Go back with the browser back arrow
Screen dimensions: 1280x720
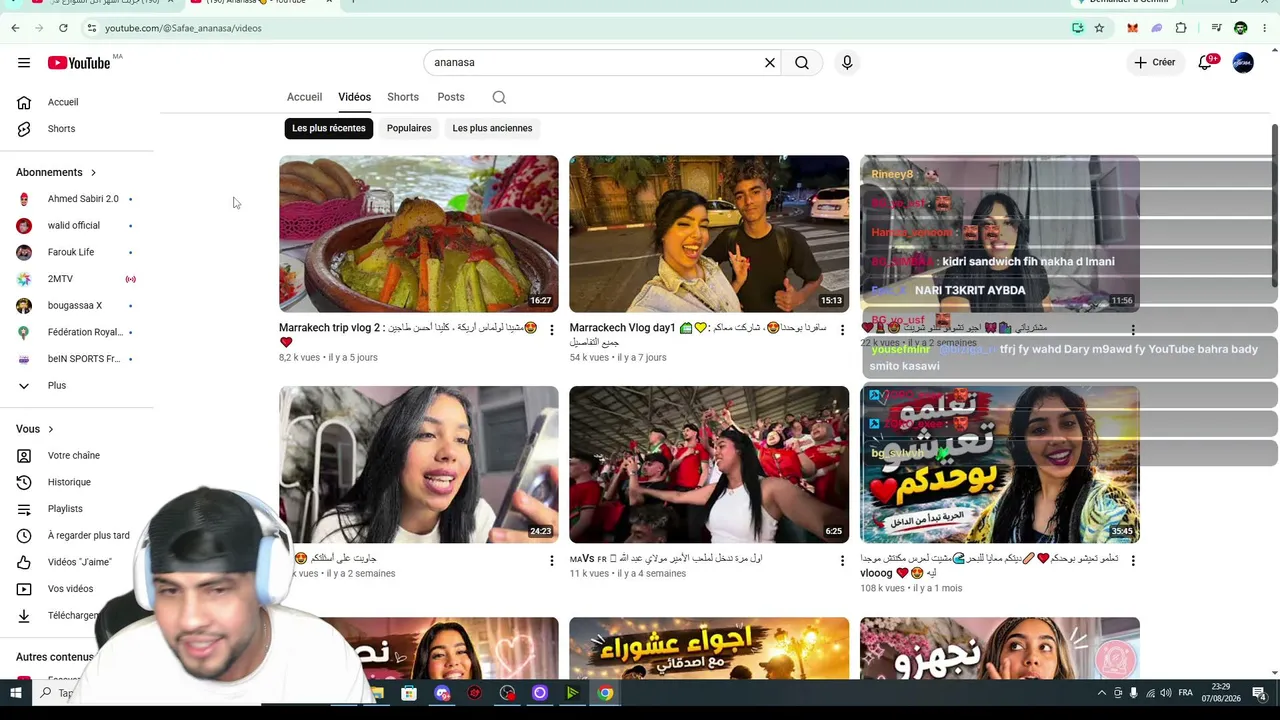tap(15, 28)
